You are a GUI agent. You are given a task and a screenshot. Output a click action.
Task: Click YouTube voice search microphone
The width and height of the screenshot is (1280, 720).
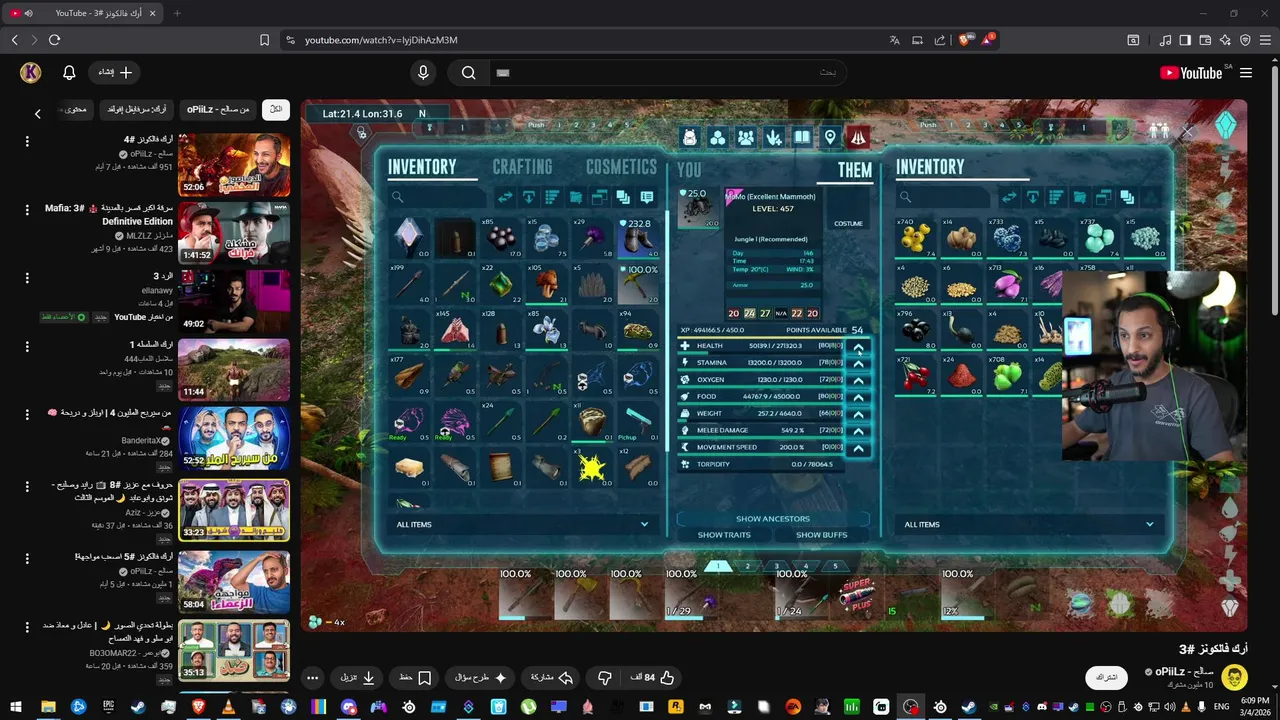click(423, 72)
